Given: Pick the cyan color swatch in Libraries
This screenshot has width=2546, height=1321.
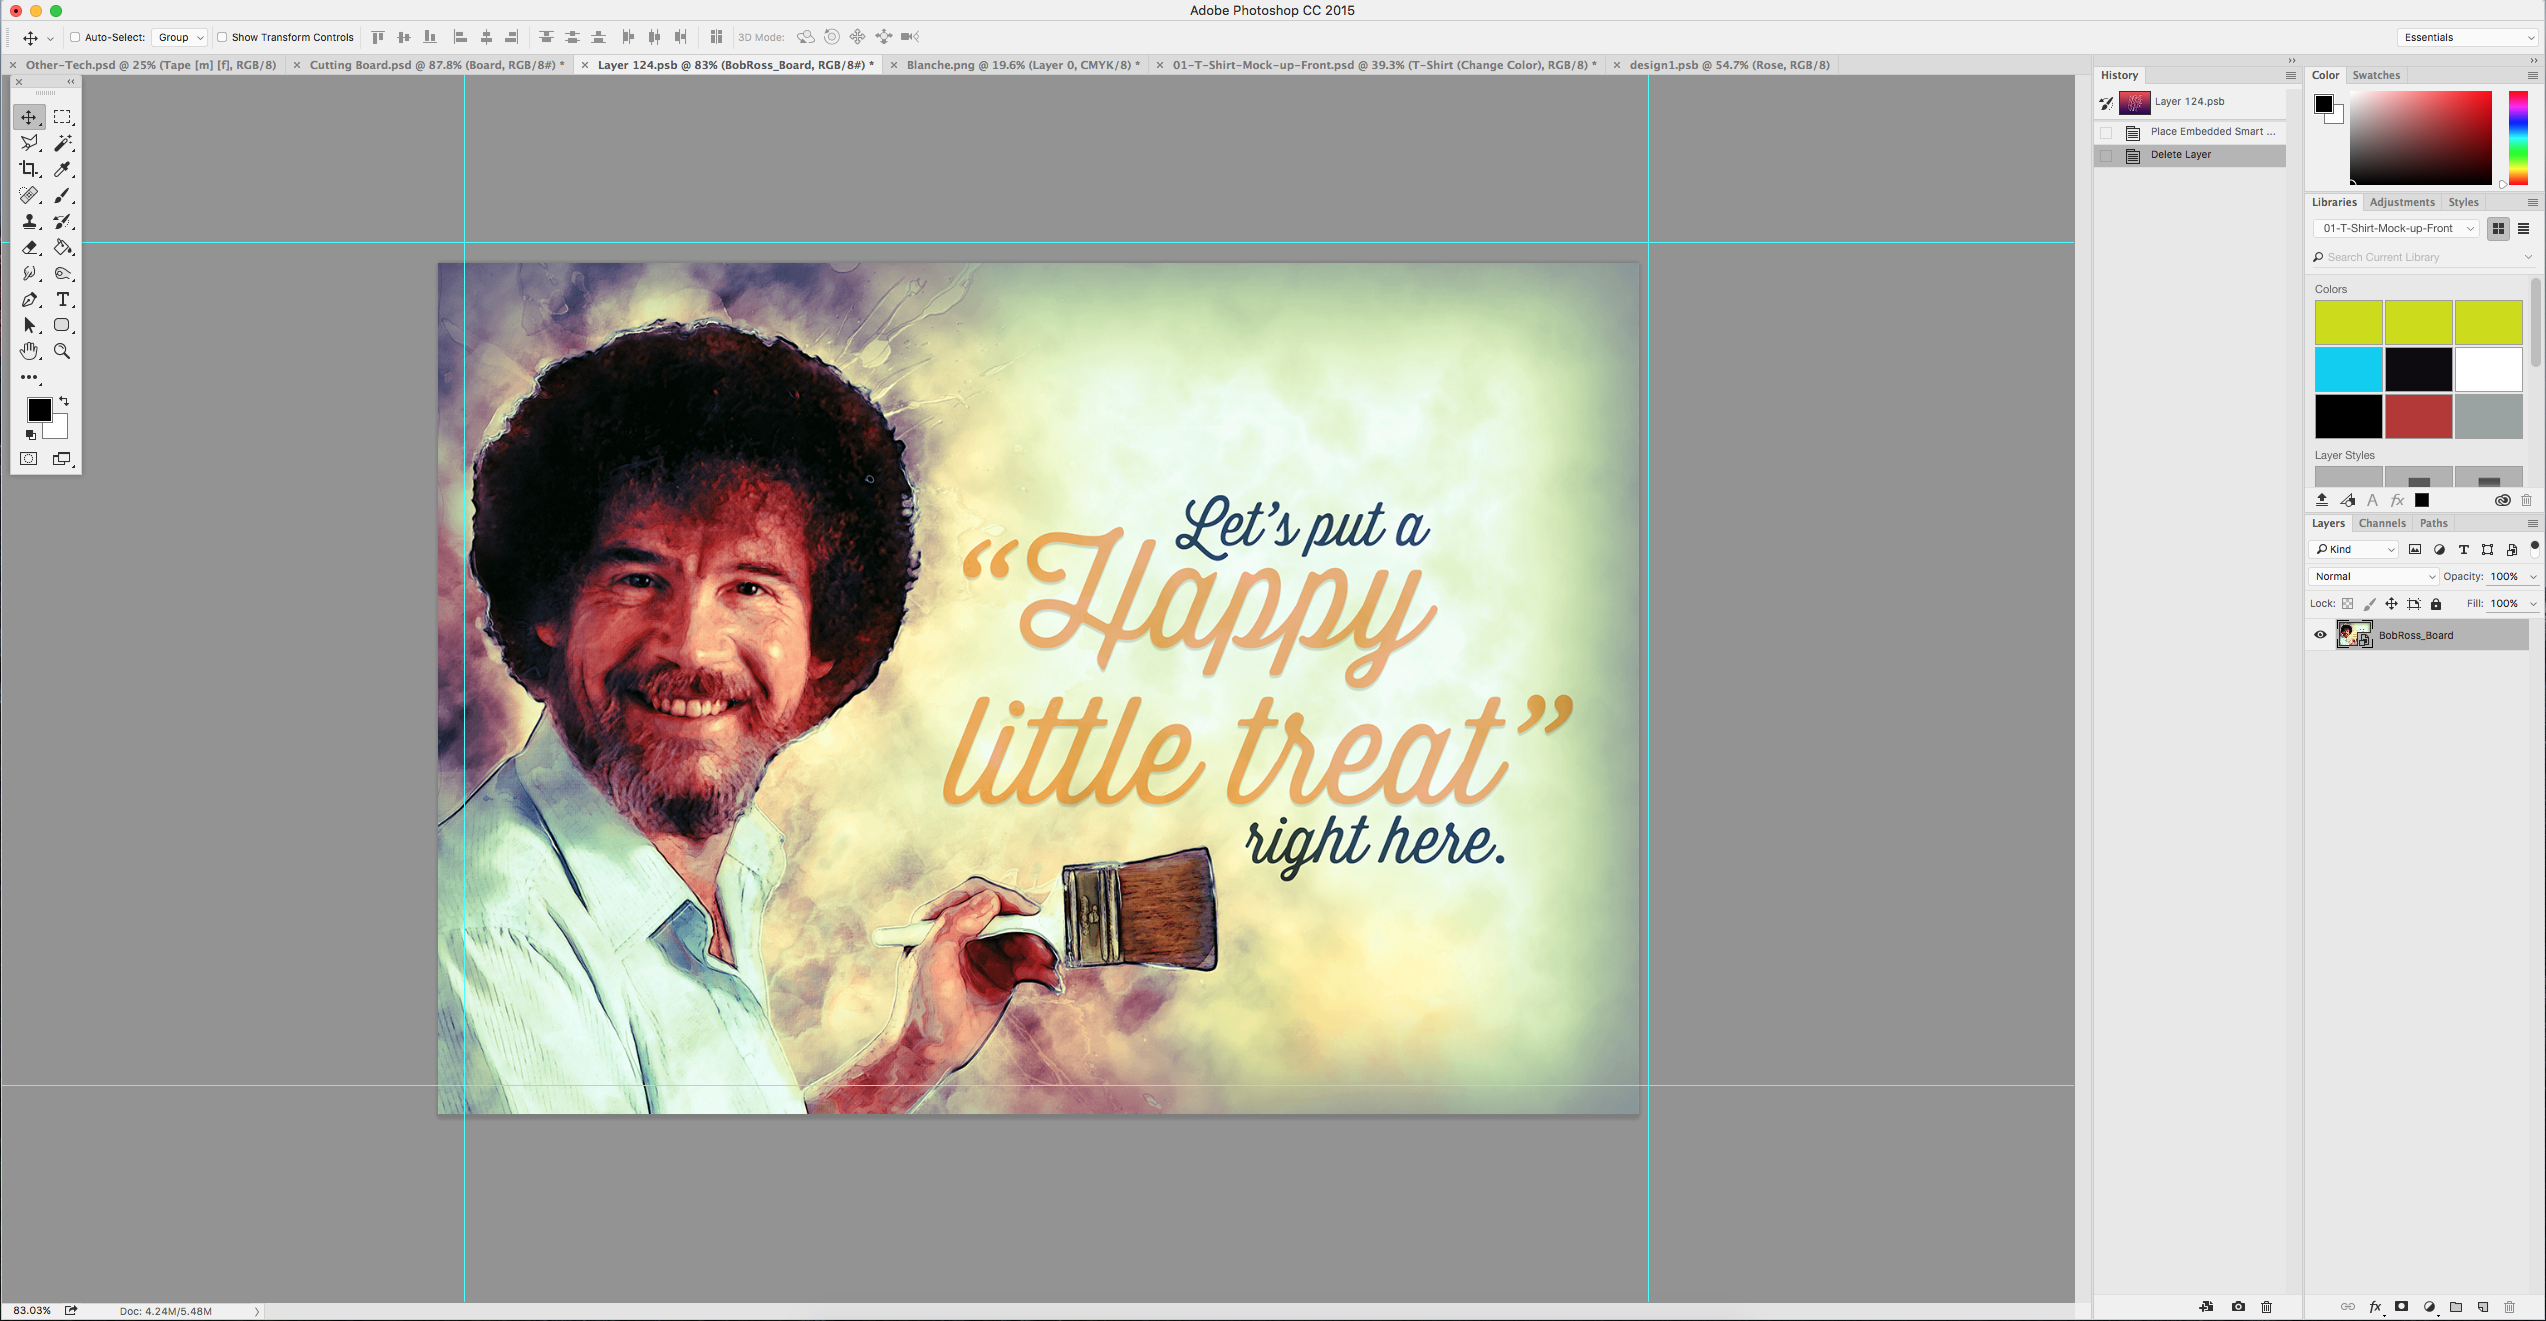Looking at the screenshot, I should click(2347, 370).
